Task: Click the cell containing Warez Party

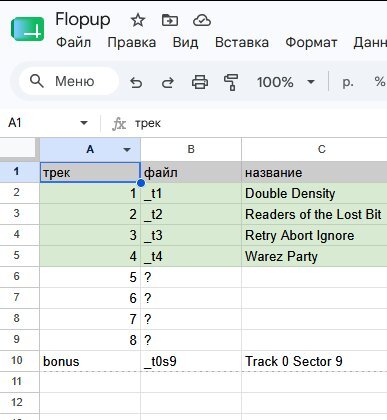Action: tap(314, 256)
